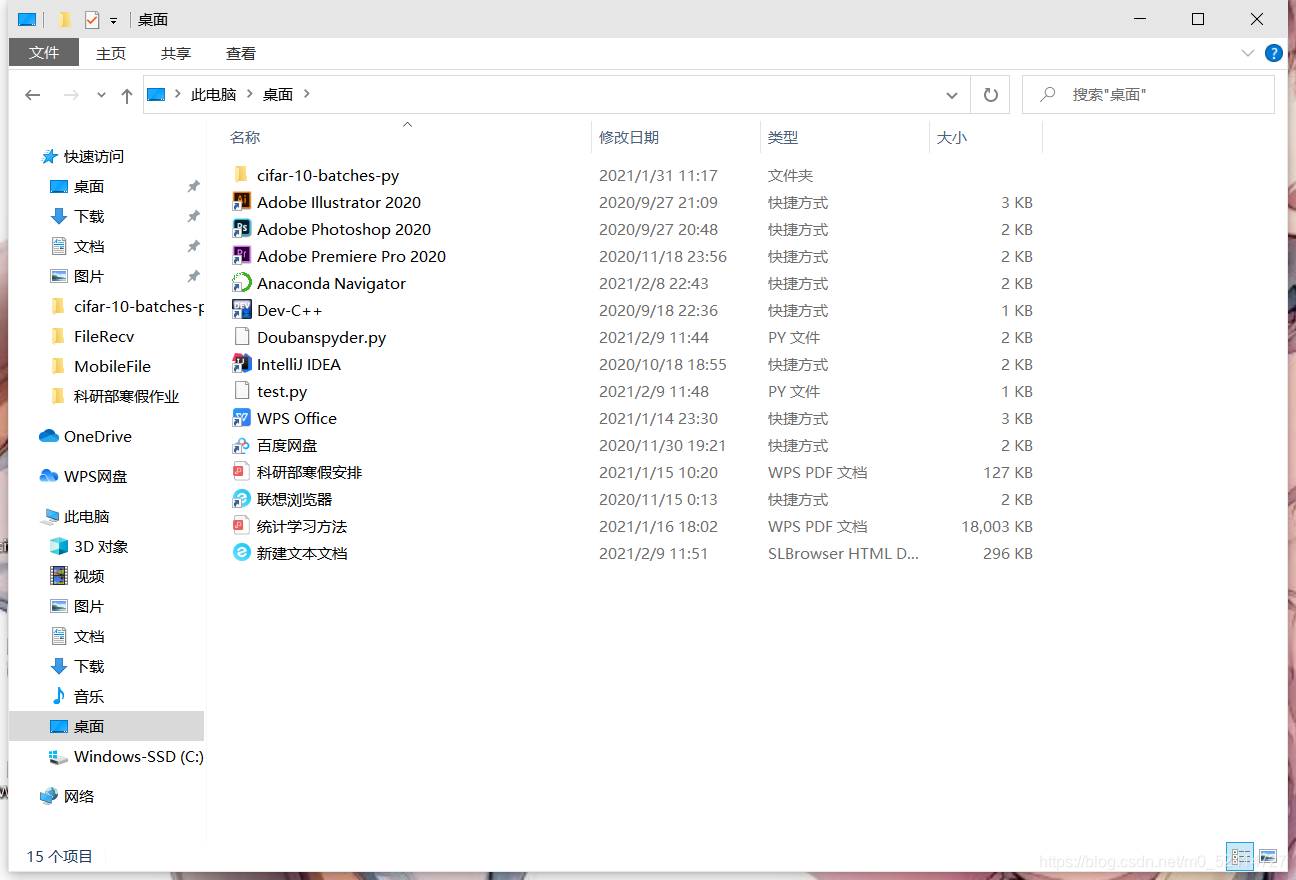The image size is (1296, 880).
Task: Expand the address bar history dropdown
Action: pos(951,94)
